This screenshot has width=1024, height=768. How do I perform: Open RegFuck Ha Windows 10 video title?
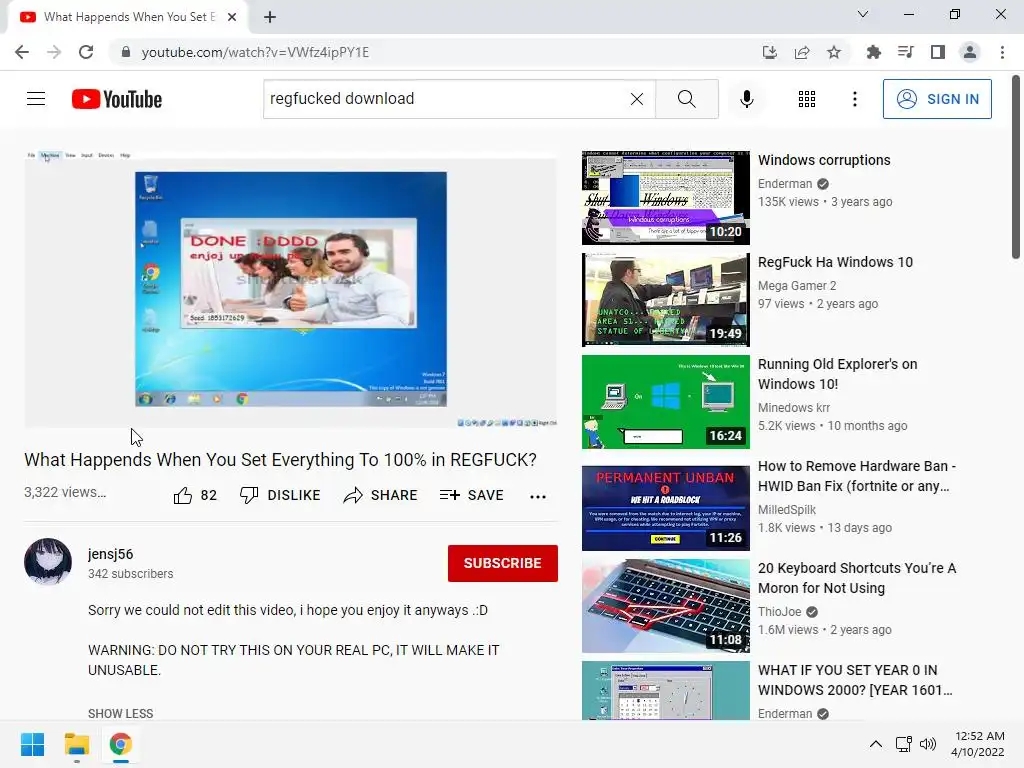[x=835, y=262]
